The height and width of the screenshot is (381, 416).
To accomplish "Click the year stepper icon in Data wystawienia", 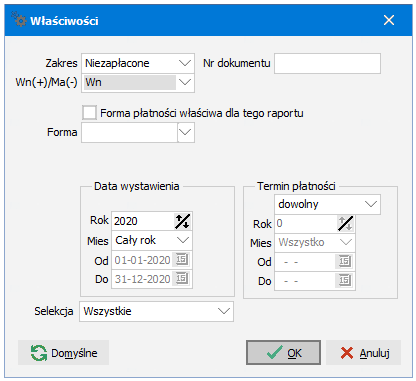I will [x=182, y=221].
